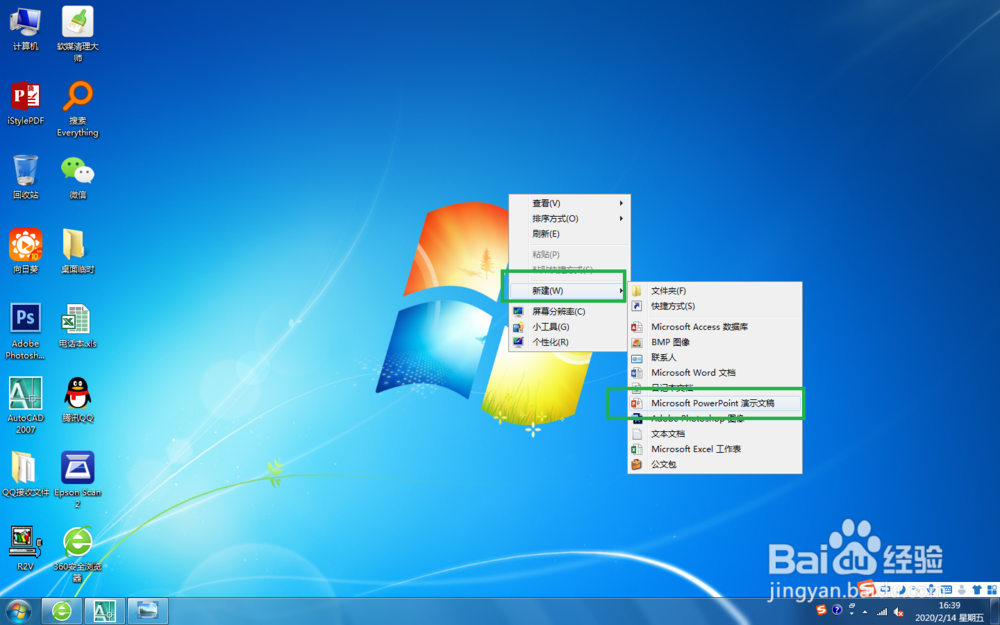1000x625 pixels.
Task: Expand the 查看(V) submenu
Action: click(569, 203)
